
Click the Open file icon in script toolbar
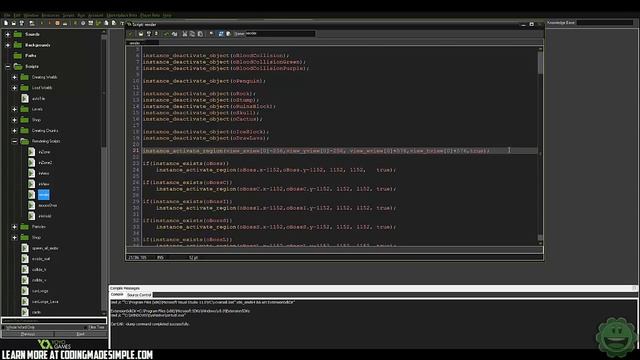(x=141, y=34)
